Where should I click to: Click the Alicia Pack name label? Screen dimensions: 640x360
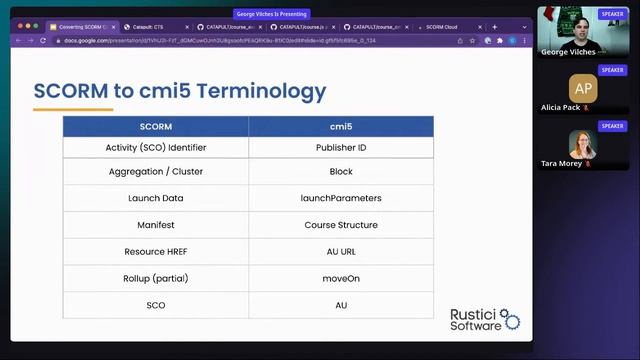click(x=560, y=108)
